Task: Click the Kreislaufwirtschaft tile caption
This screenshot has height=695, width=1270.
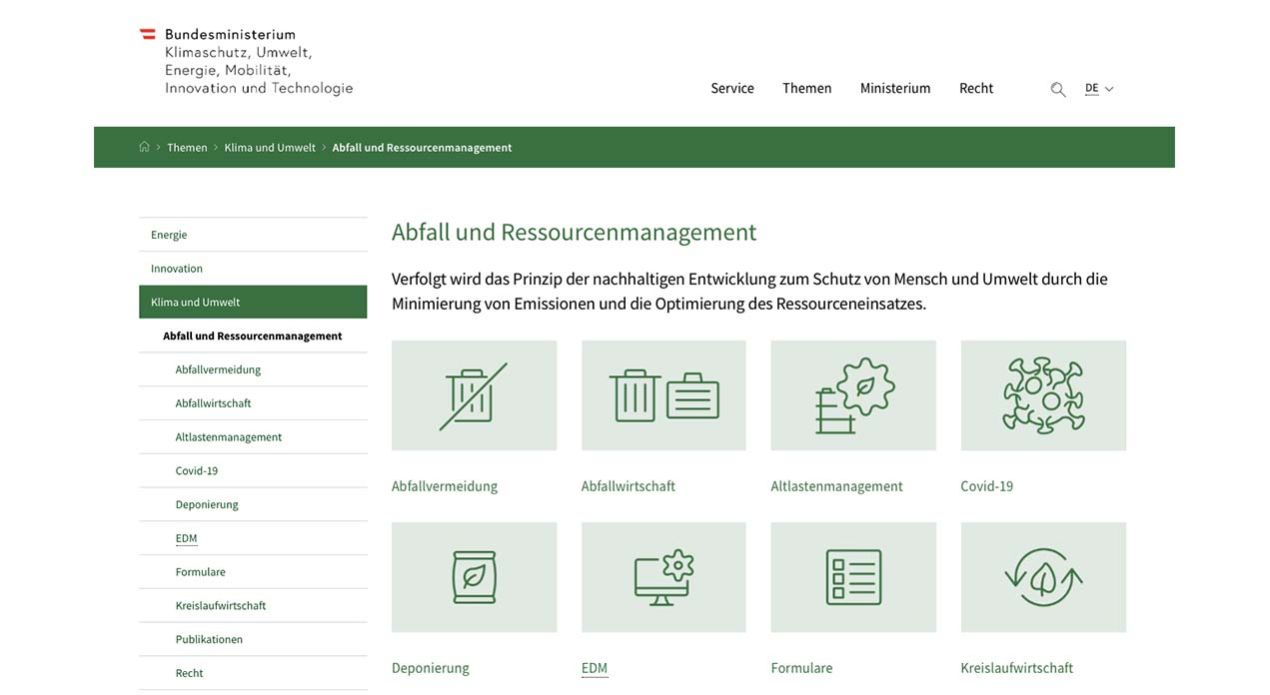Action: (1017, 668)
